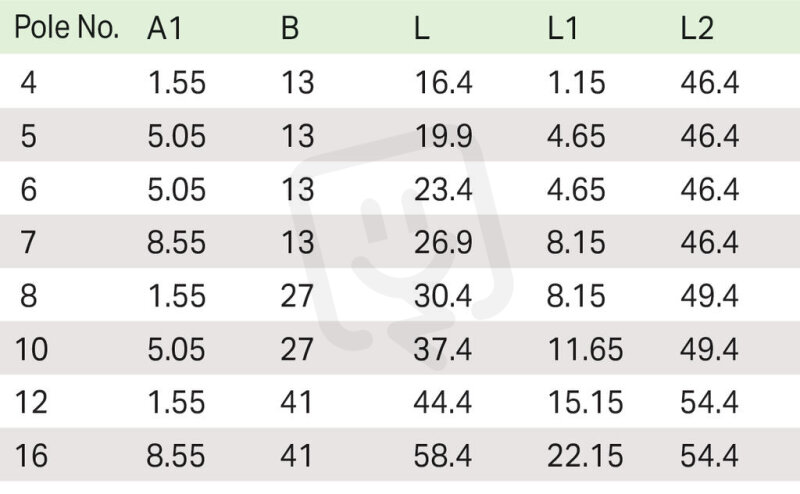800x494 pixels.
Task: Select A1 value 8.55 in pole 7 row
Action: click(x=176, y=242)
